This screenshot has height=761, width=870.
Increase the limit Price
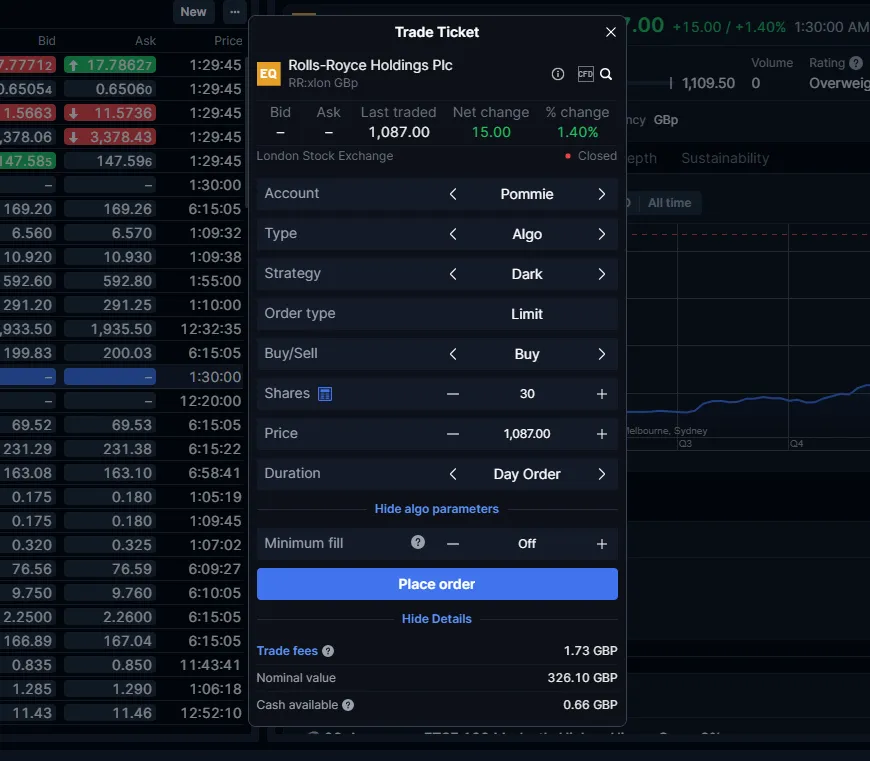601,434
